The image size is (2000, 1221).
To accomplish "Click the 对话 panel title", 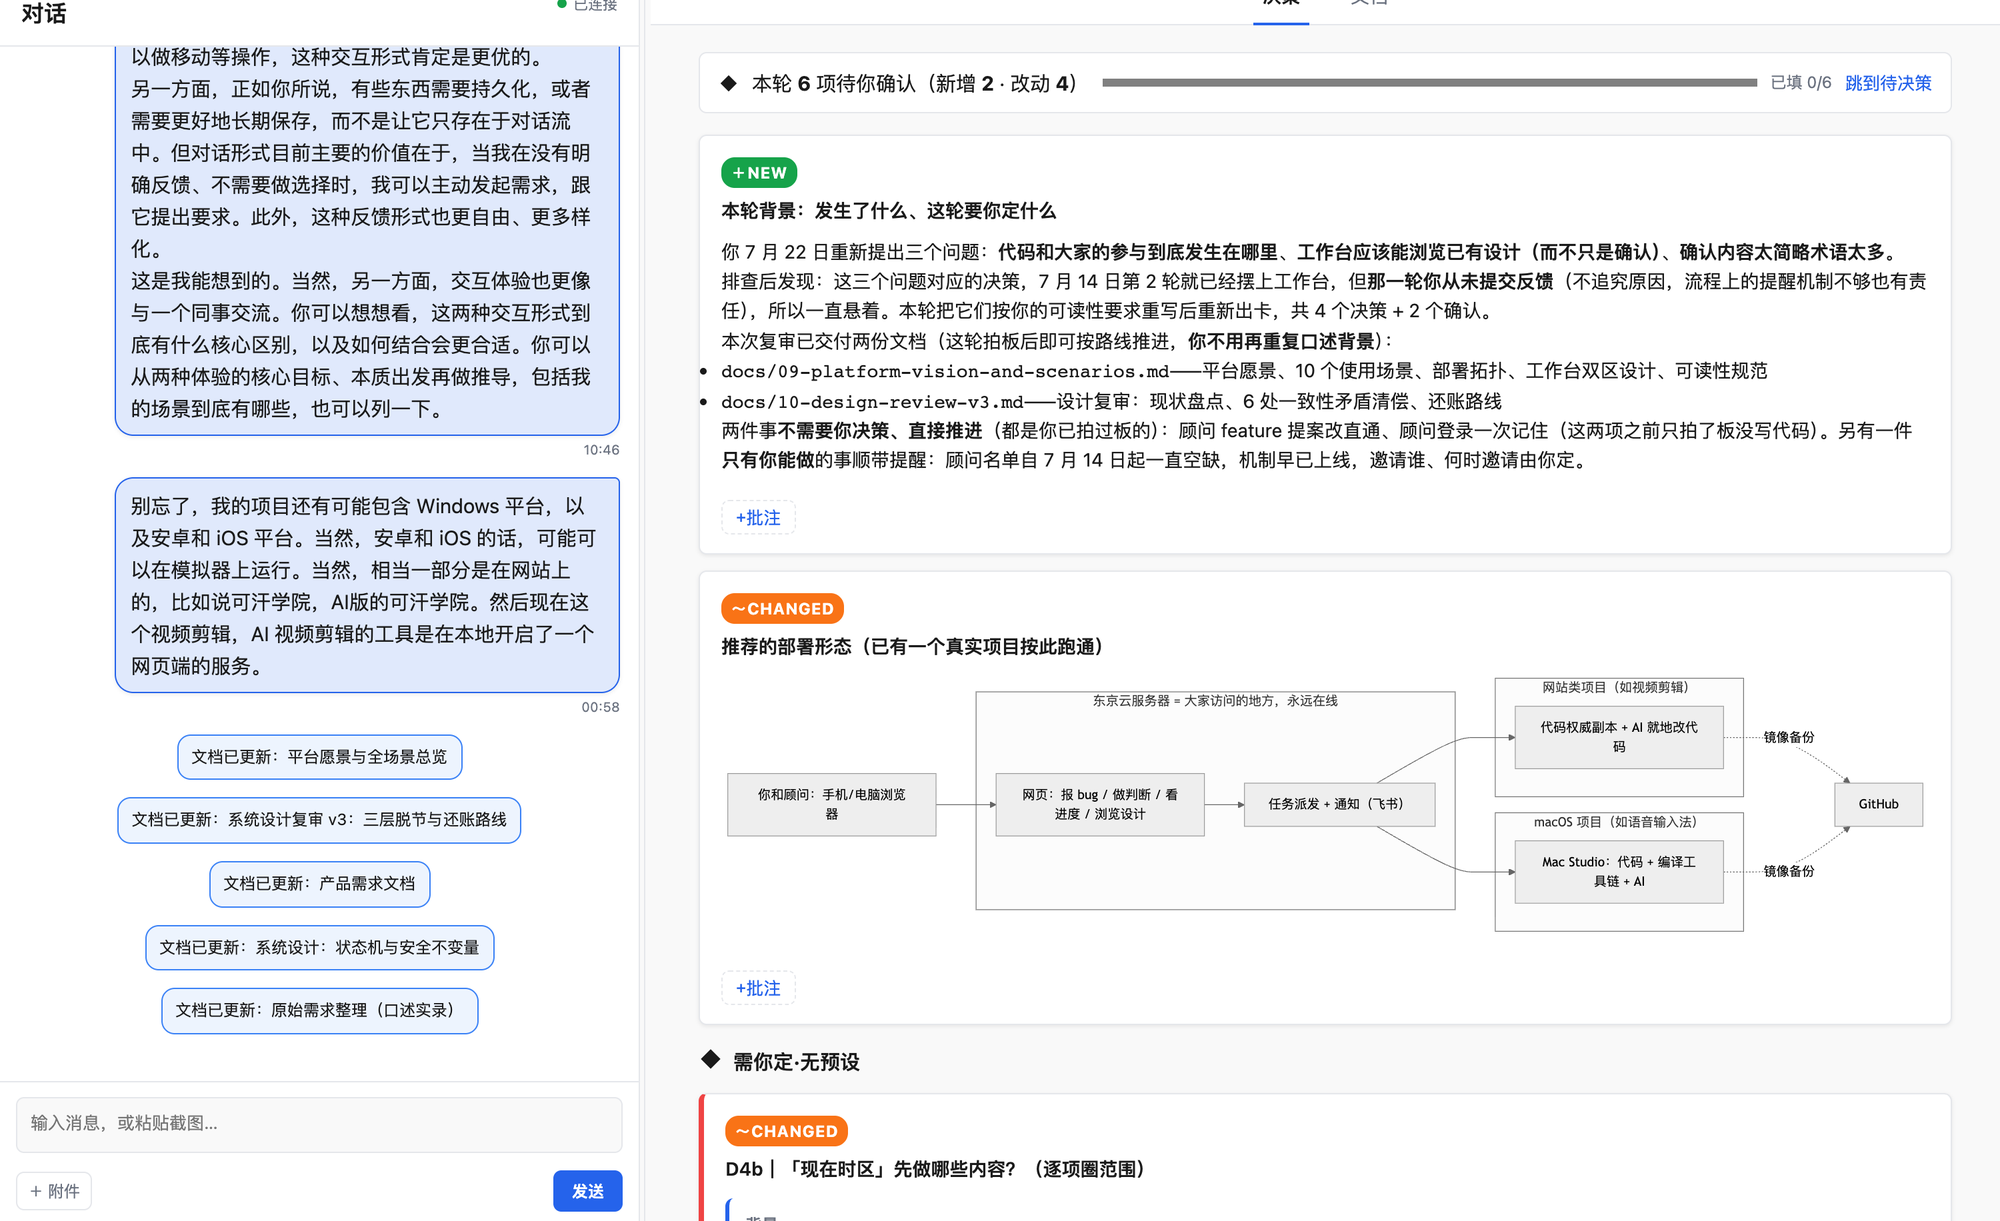I will tap(44, 13).
